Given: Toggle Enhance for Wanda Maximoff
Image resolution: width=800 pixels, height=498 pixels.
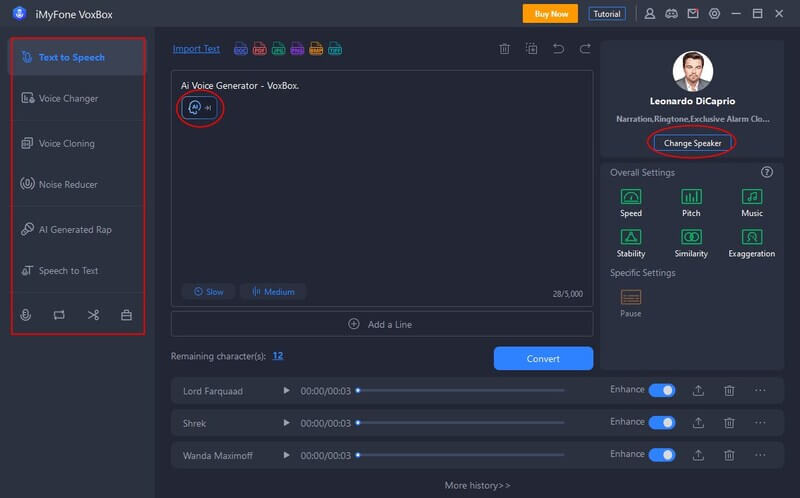Looking at the screenshot, I should pyautogui.click(x=662, y=455).
